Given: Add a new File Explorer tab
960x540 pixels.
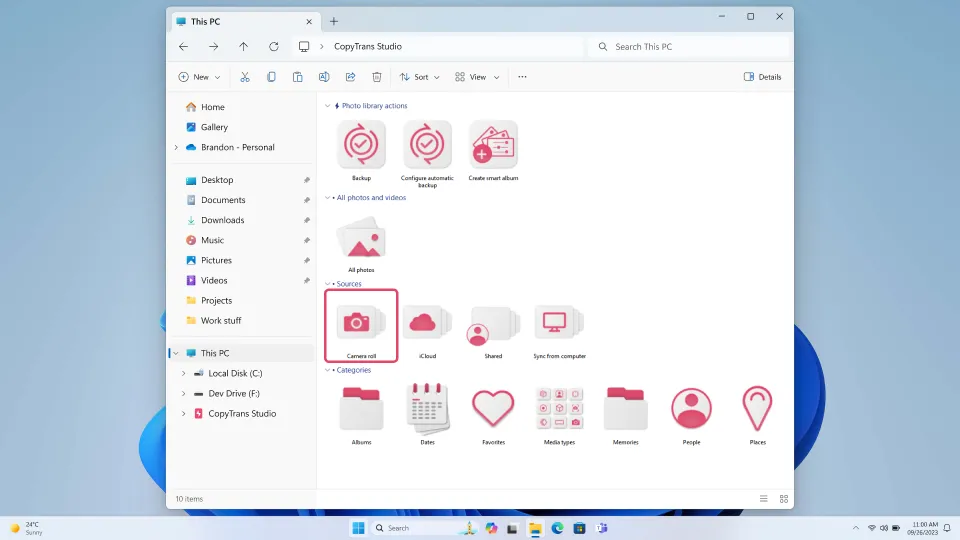Looking at the screenshot, I should pyautogui.click(x=334, y=21).
